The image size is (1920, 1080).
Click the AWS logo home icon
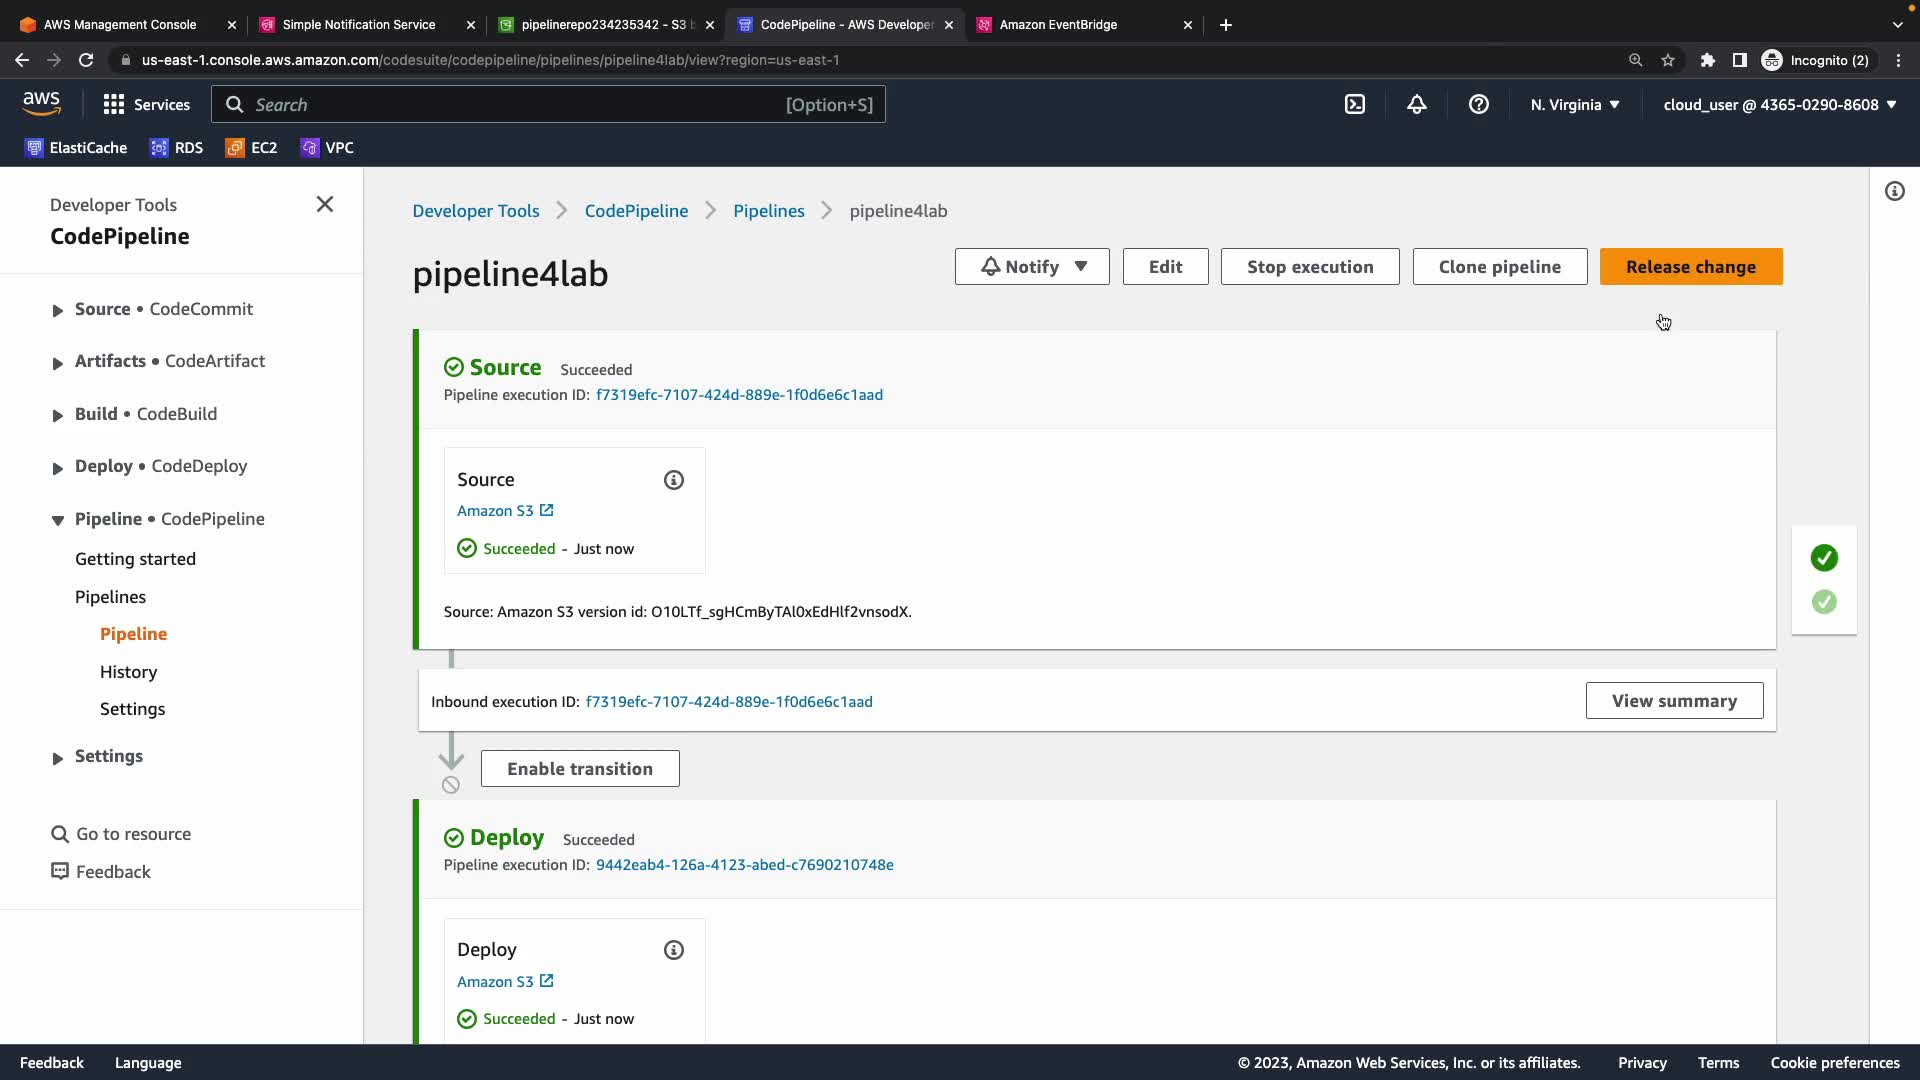click(42, 104)
